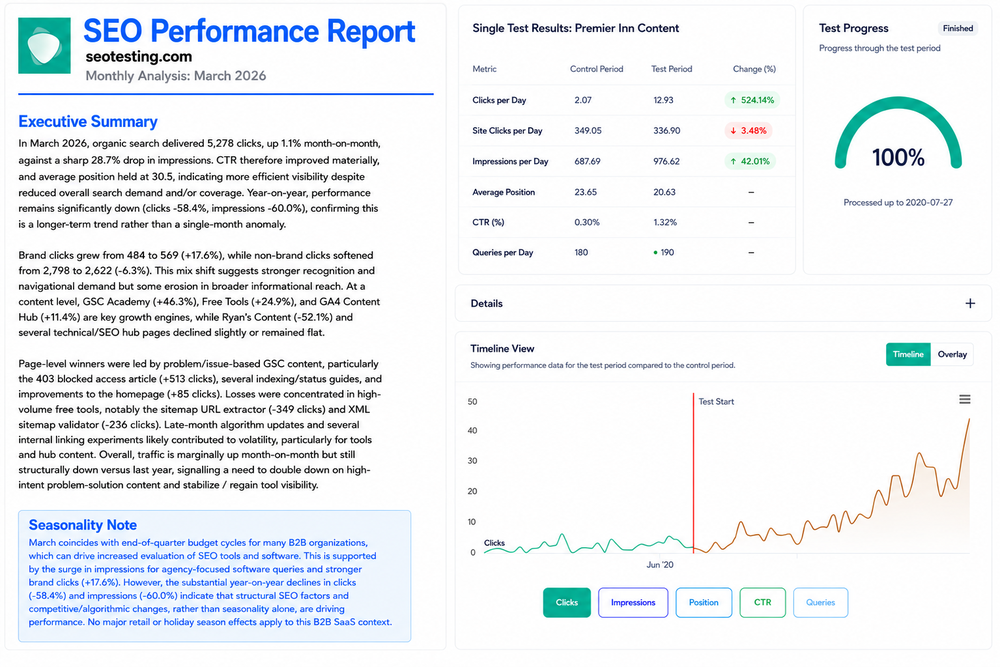
Task: Toggle the Position metric button
Action: click(x=703, y=603)
